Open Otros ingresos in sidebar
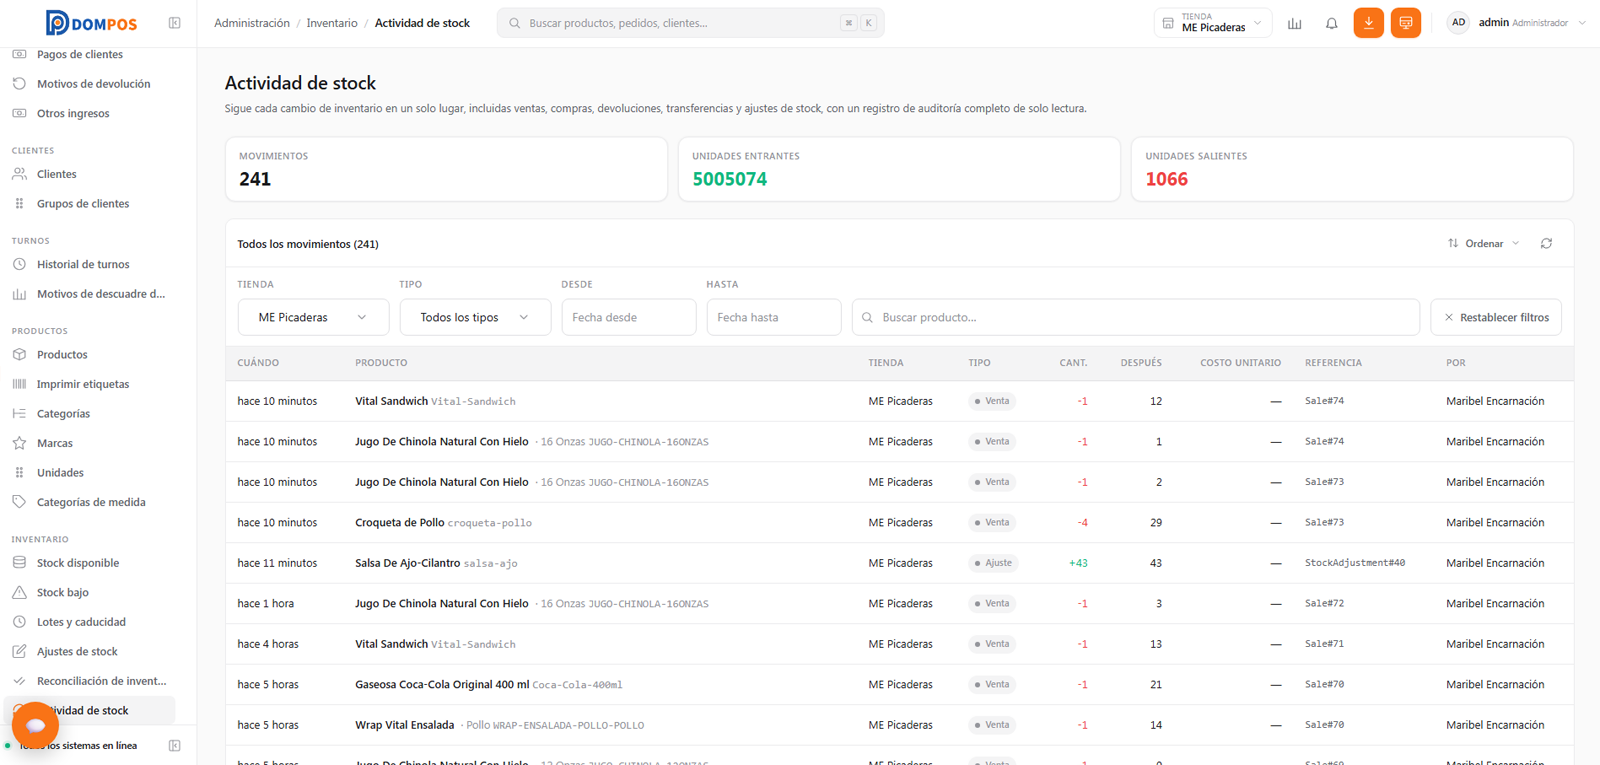This screenshot has height=765, width=1600. click(x=73, y=113)
